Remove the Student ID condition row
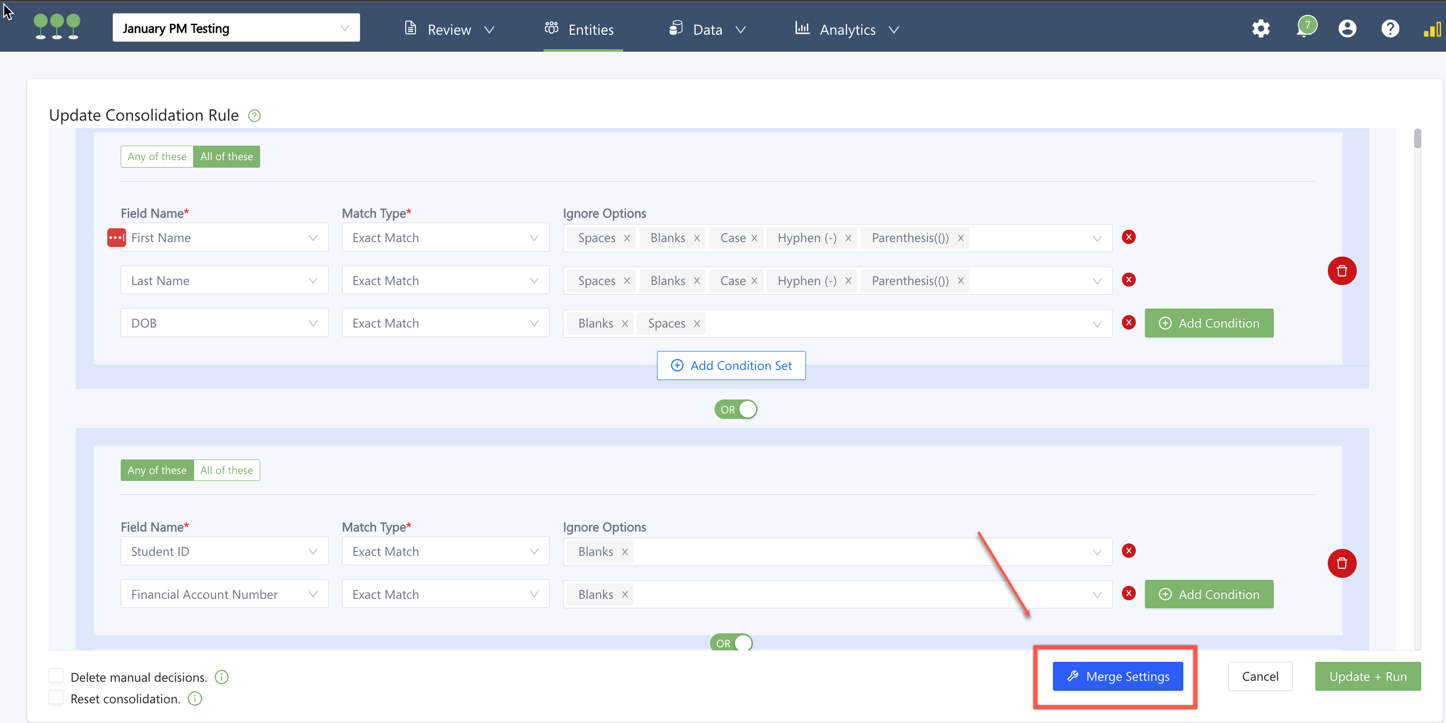 1128,551
